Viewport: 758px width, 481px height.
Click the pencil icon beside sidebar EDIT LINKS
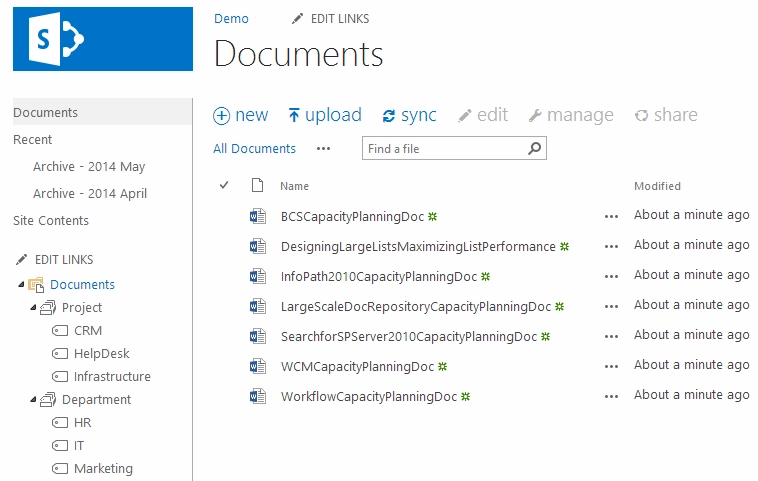(21, 260)
